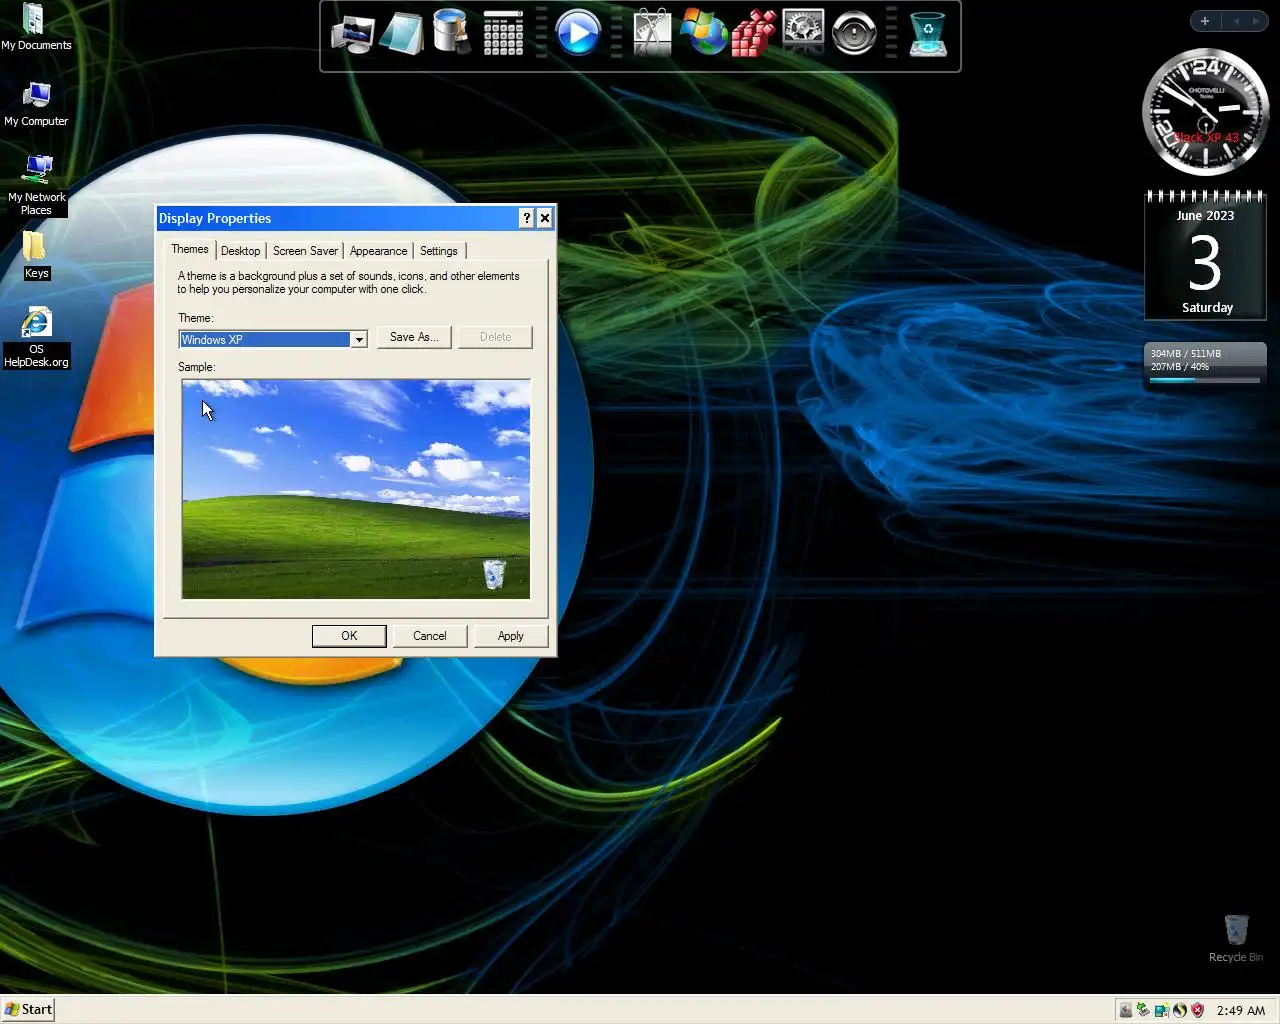Select the Recycle Bin desktop icon
The image size is (1280, 1024).
[x=1236, y=938]
